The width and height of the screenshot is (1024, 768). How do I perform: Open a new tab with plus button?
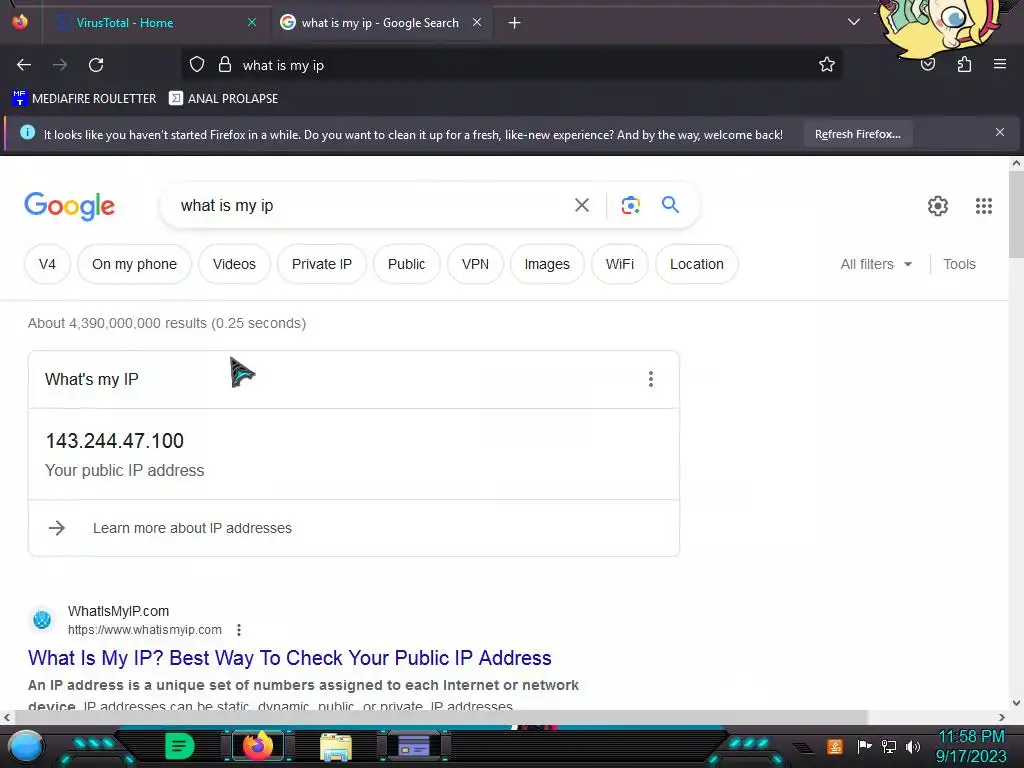click(515, 23)
